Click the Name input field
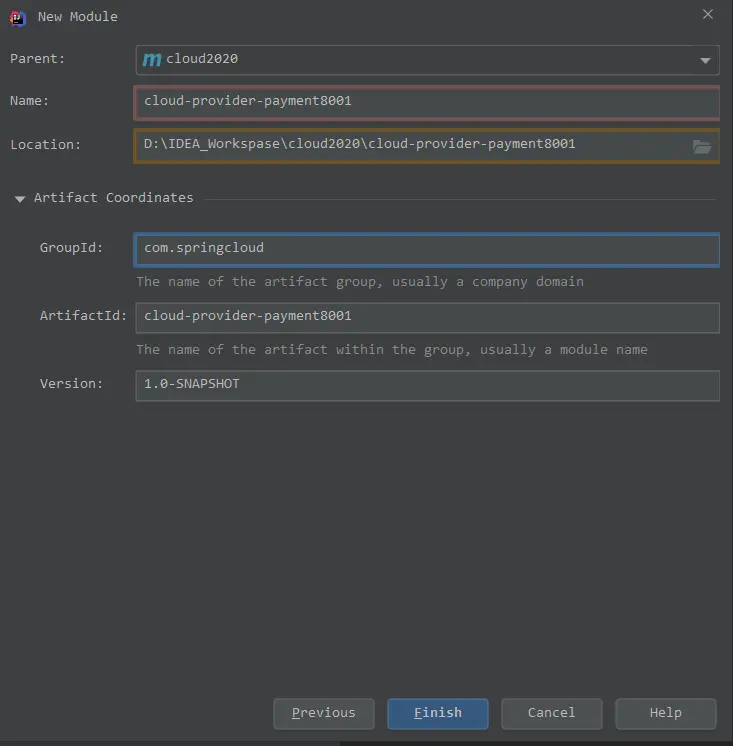The image size is (733, 746). click(x=427, y=102)
